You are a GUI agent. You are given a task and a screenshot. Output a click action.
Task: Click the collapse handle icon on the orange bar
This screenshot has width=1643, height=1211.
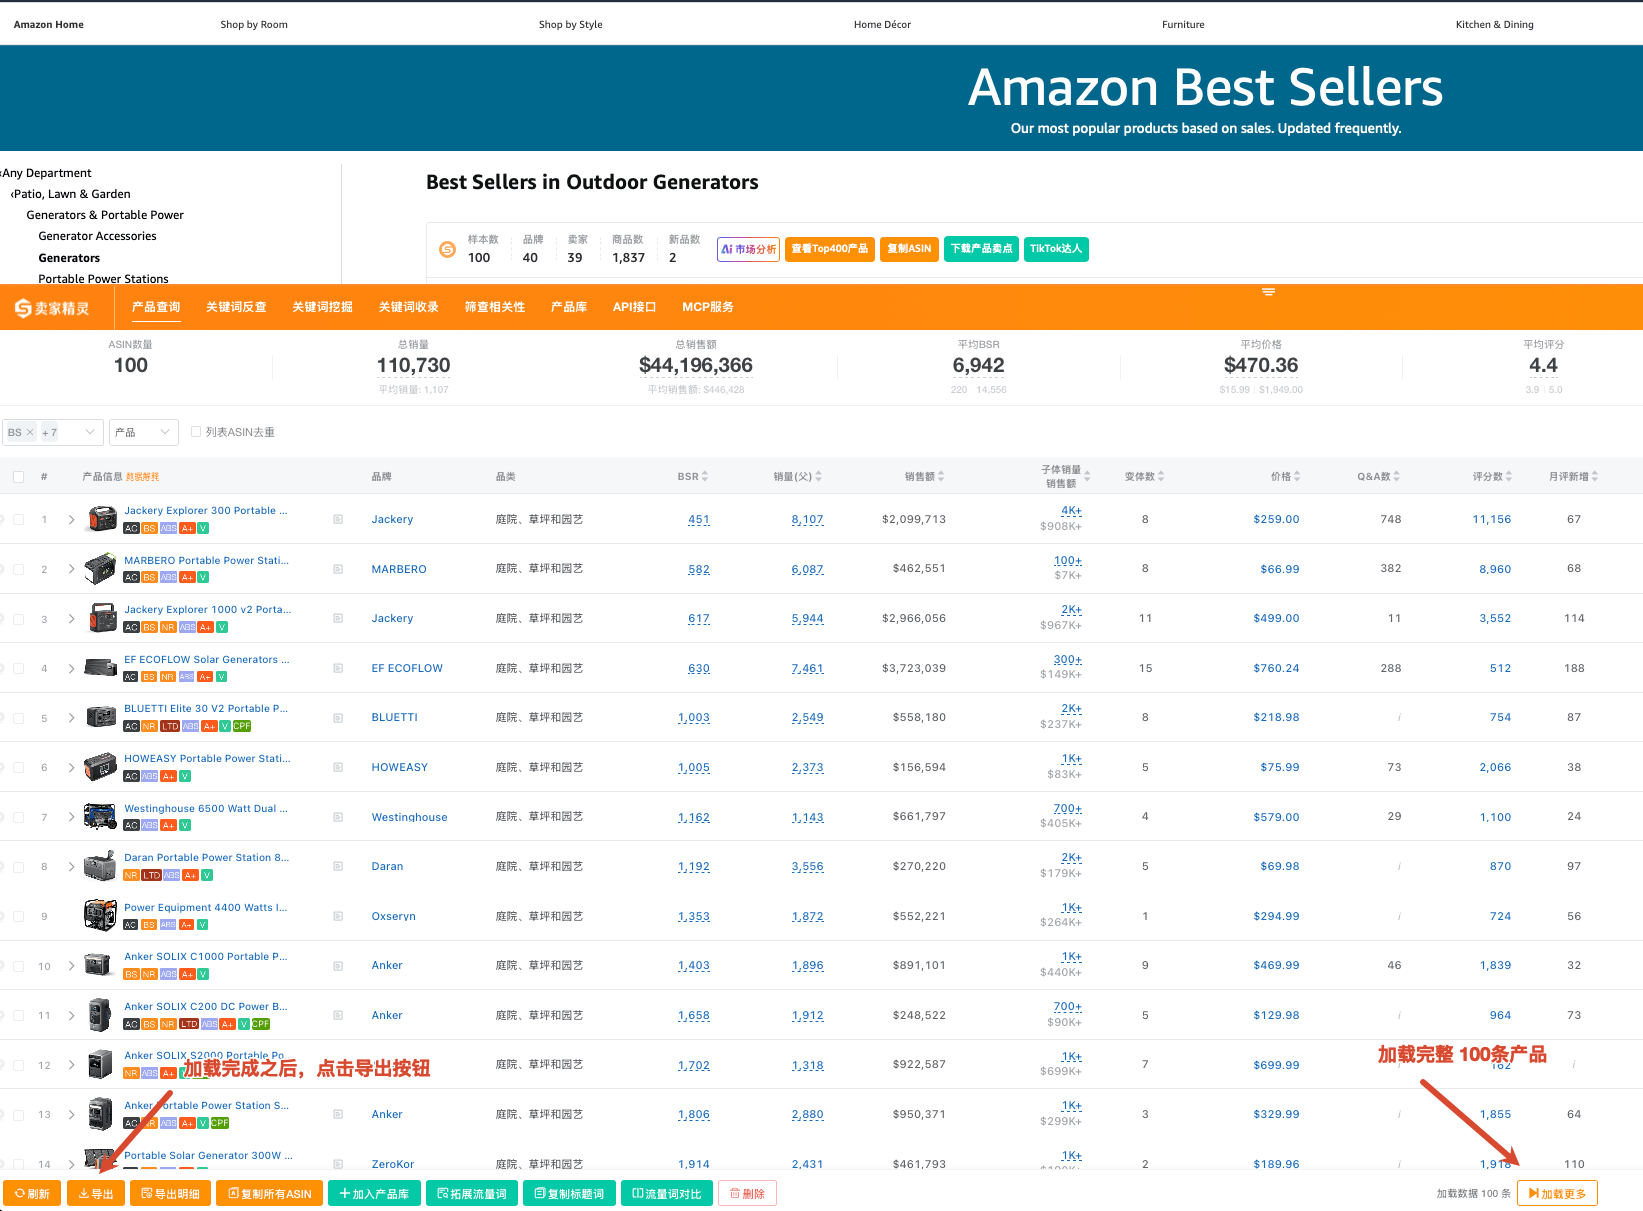[1268, 292]
